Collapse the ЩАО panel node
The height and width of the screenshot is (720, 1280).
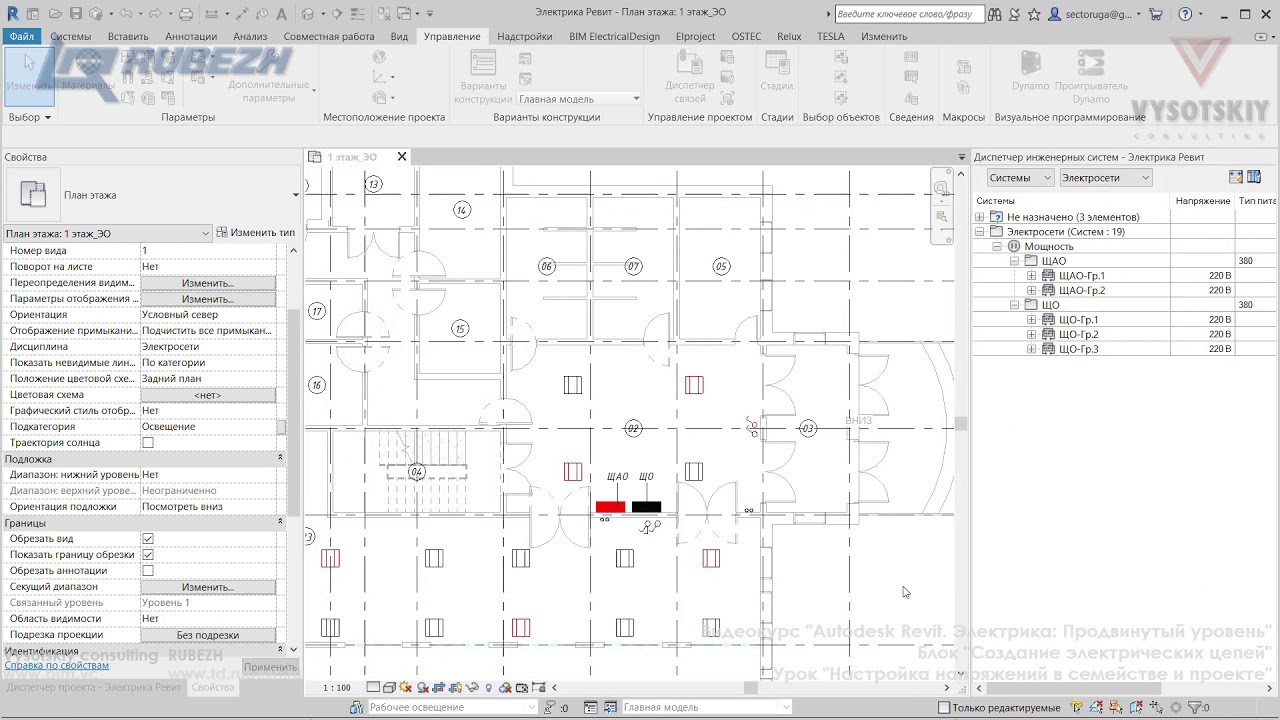[1014, 261]
